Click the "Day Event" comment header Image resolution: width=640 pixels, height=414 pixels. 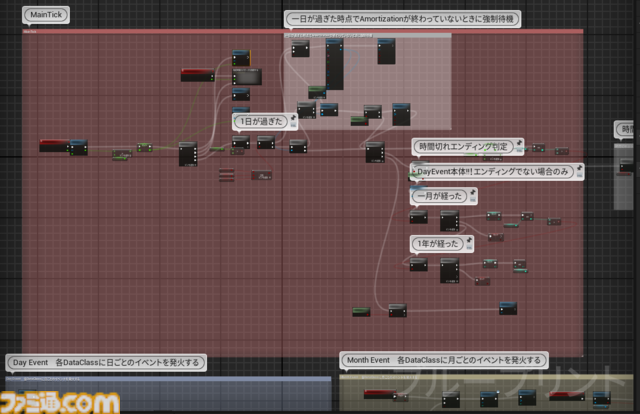106,362
